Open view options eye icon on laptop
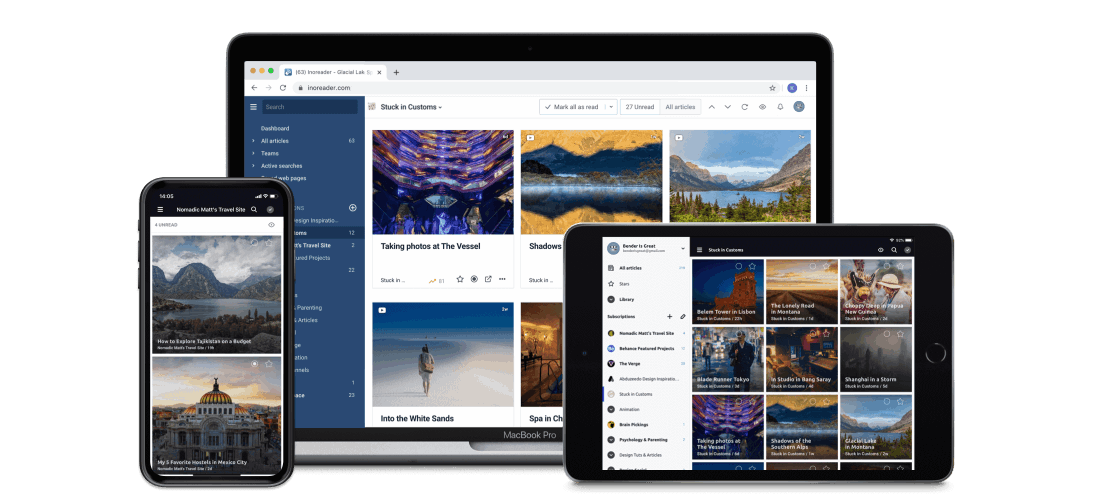Viewport: 1100px width, 500px height. (763, 107)
